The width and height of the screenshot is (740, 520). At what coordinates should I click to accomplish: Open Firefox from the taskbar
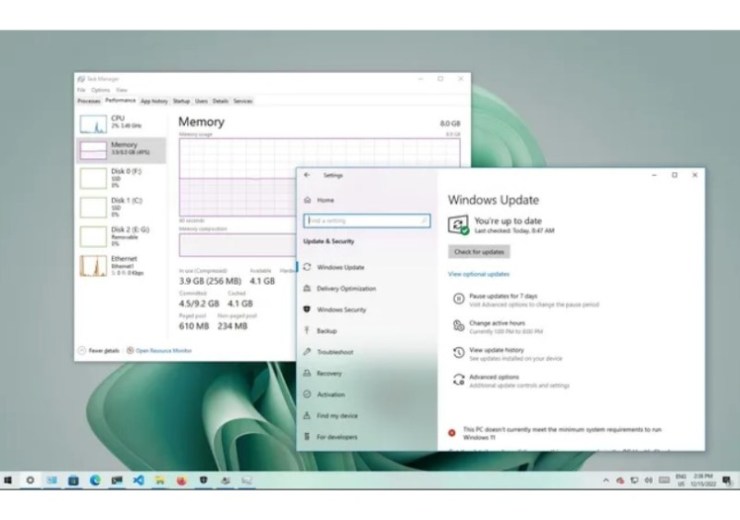click(182, 480)
